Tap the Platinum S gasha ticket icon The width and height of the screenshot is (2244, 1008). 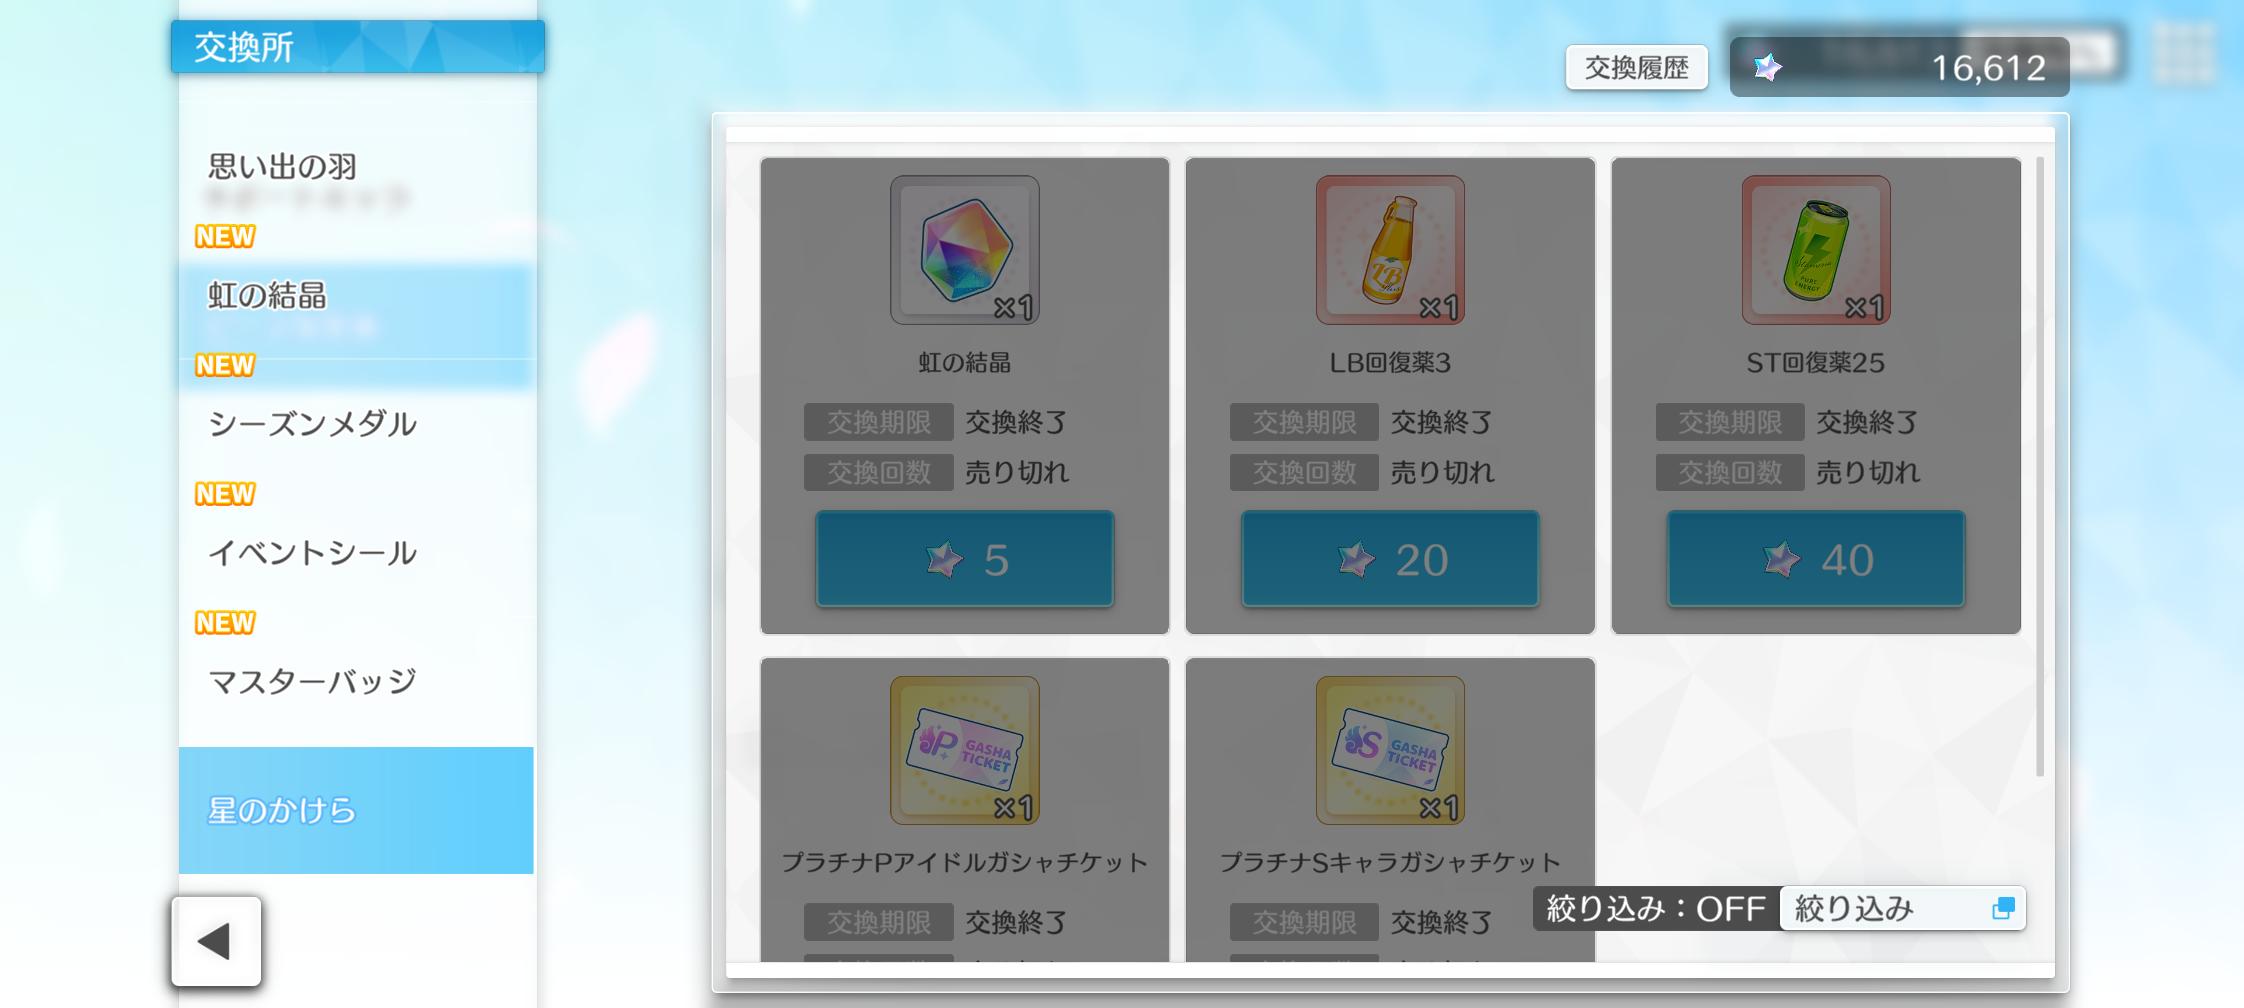pos(1390,750)
